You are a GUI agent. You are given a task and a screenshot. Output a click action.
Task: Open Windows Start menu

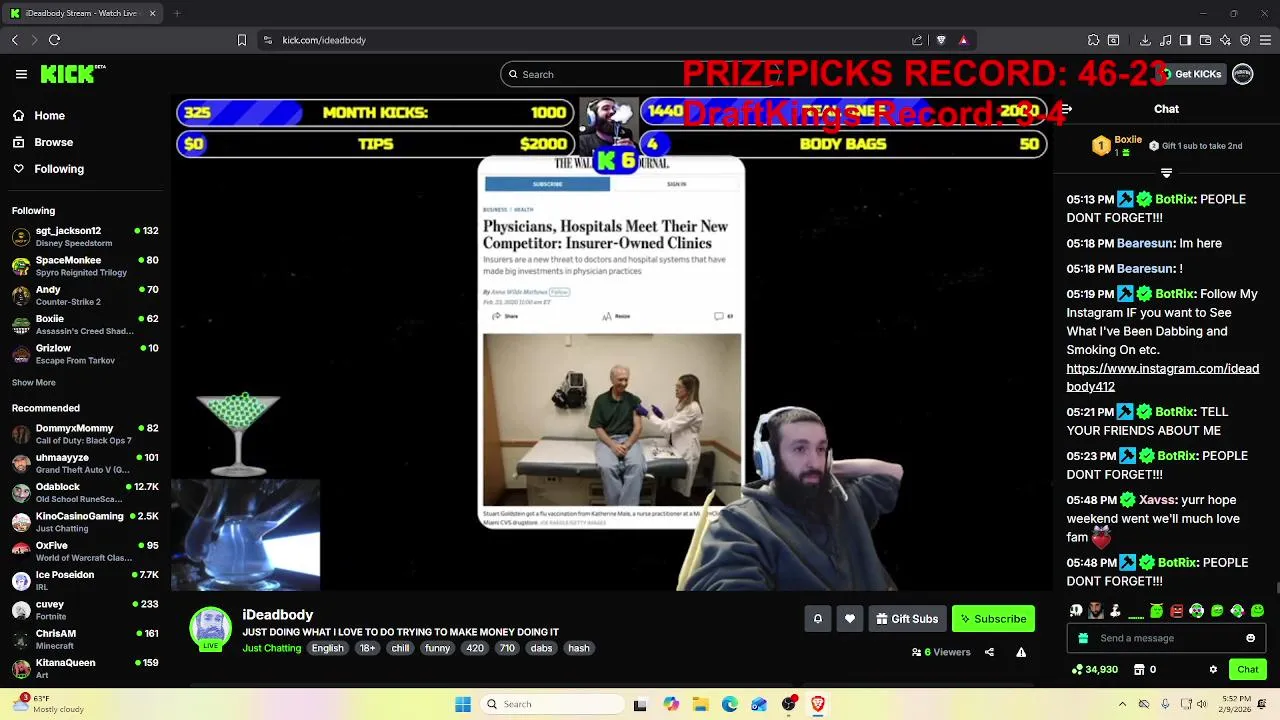pyautogui.click(x=463, y=704)
